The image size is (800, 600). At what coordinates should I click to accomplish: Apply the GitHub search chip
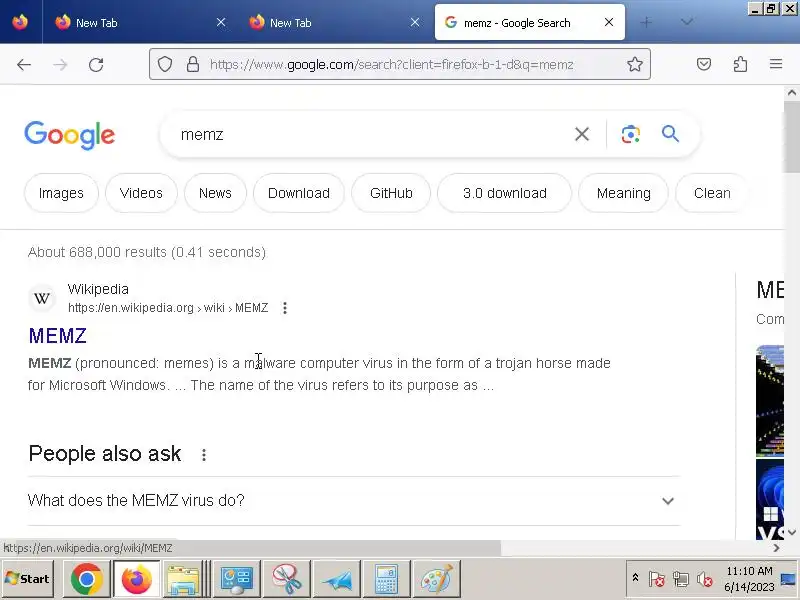pos(391,193)
